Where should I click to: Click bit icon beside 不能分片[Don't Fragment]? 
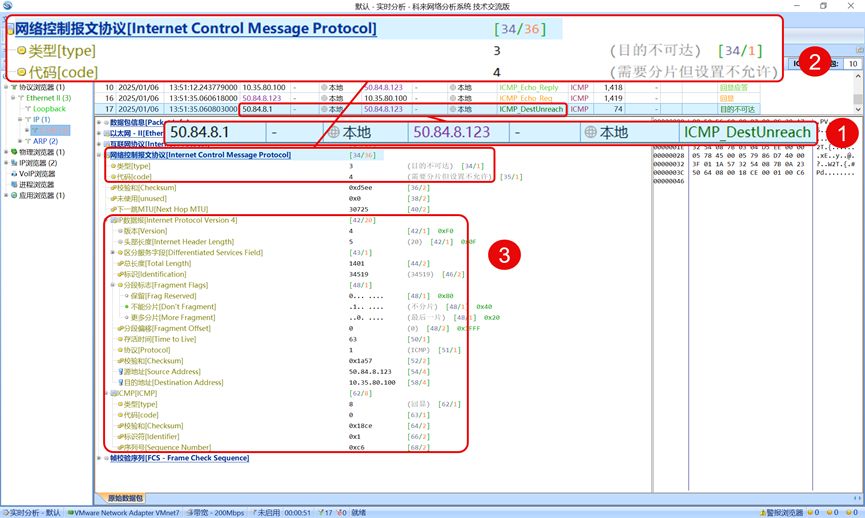point(127,307)
